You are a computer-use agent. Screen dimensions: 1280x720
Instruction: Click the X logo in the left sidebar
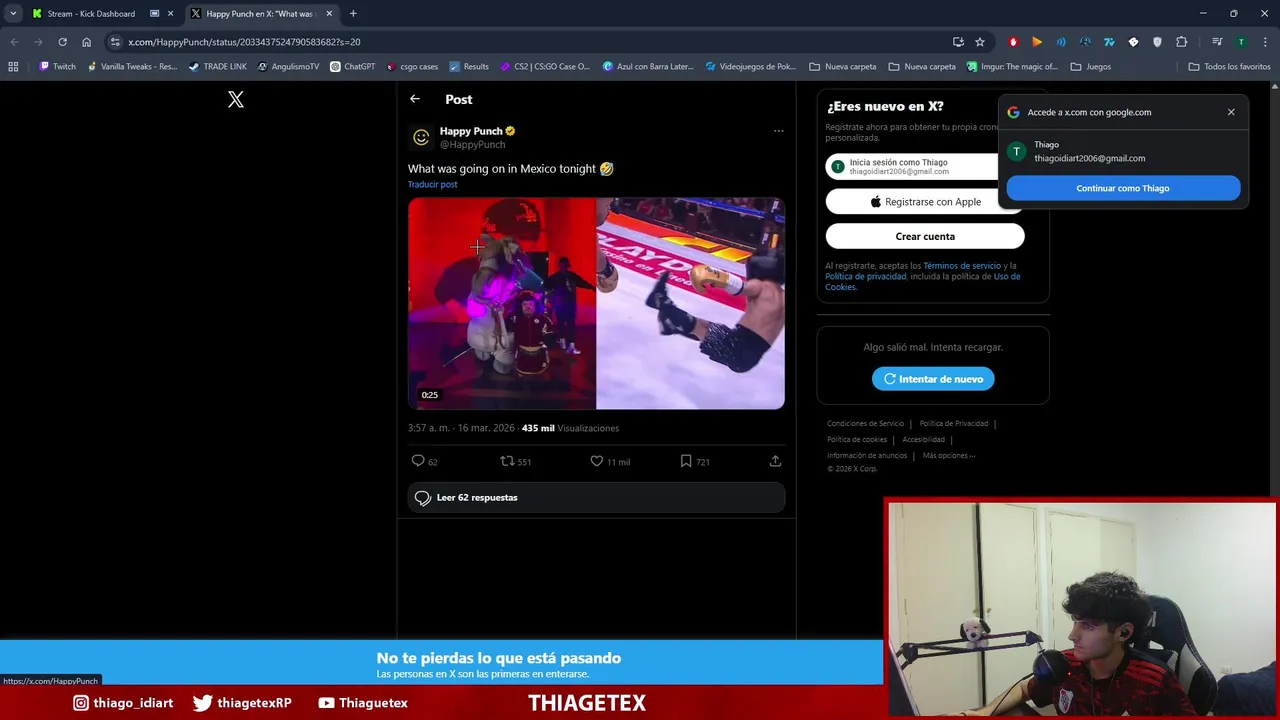point(236,99)
